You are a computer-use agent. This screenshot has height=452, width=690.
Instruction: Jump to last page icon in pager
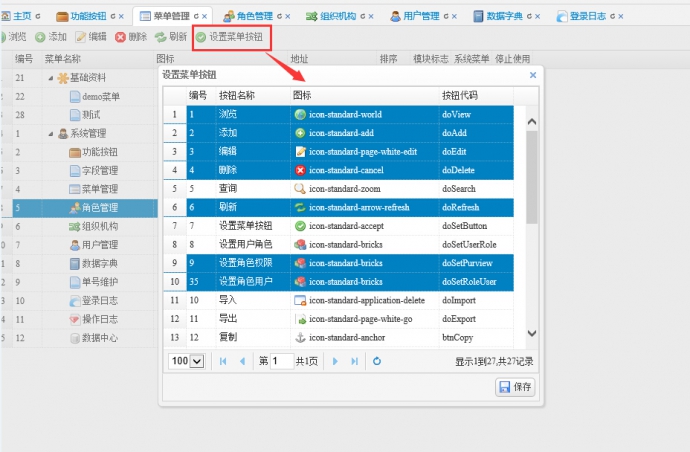tap(354, 361)
